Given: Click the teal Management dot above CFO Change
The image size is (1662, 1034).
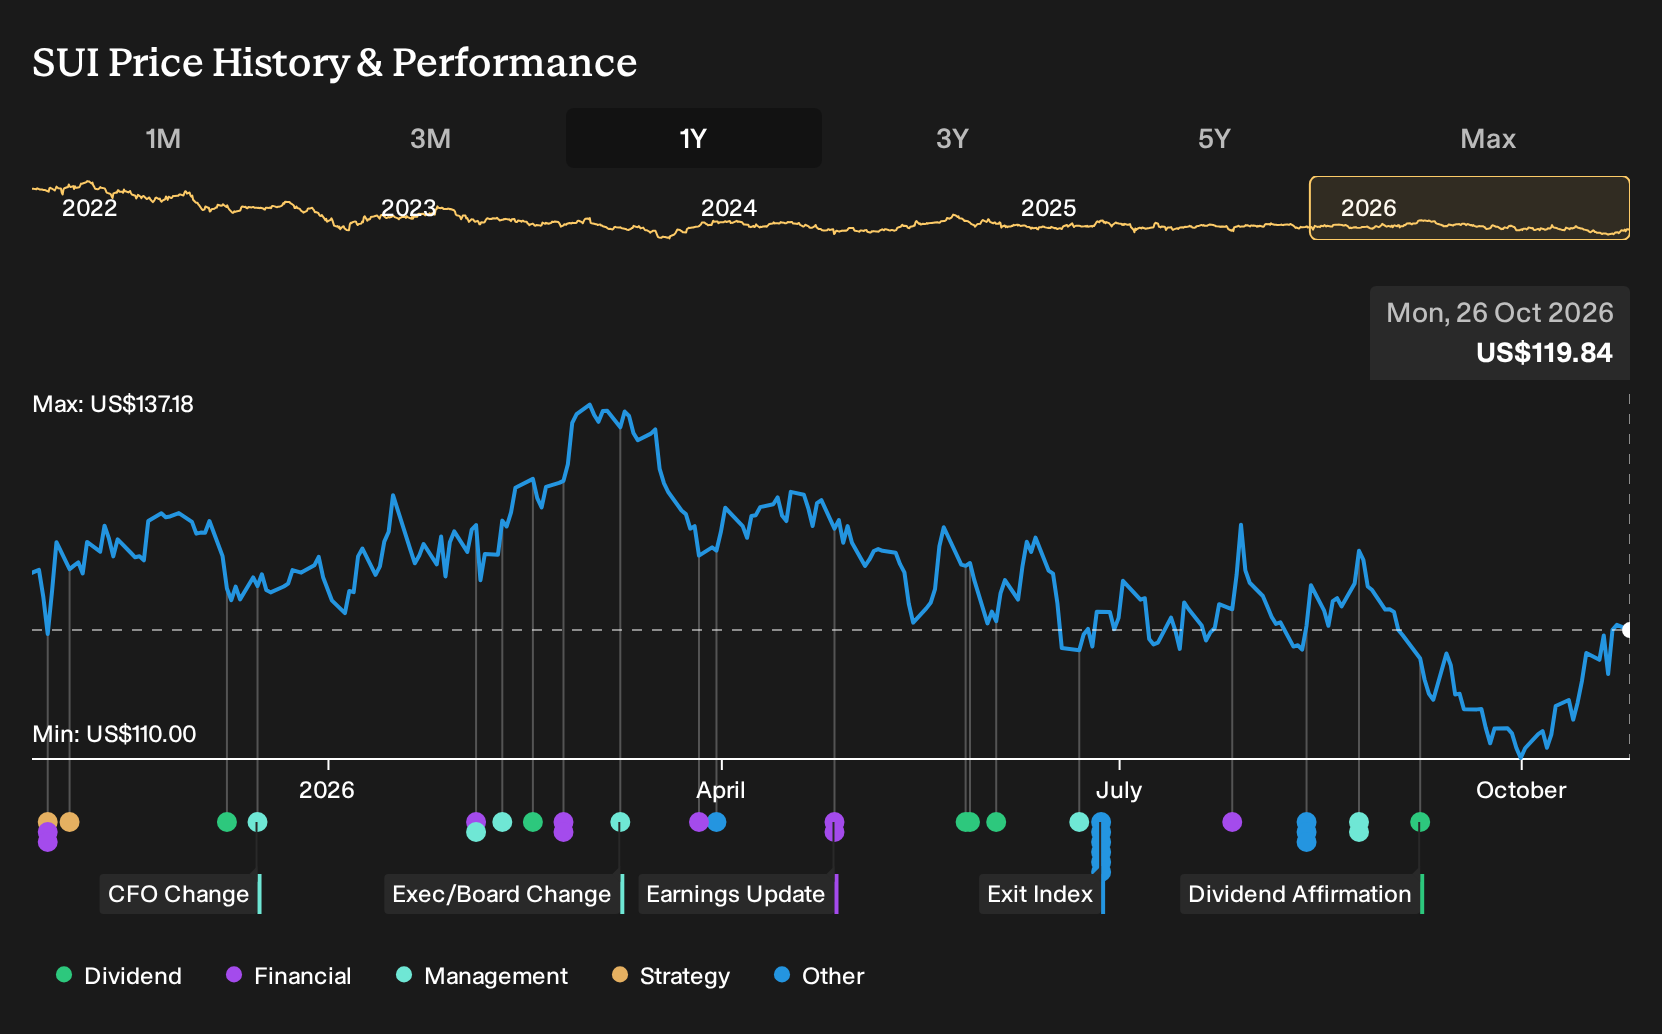Looking at the screenshot, I should pyautogui.click(x=257, y=822).
